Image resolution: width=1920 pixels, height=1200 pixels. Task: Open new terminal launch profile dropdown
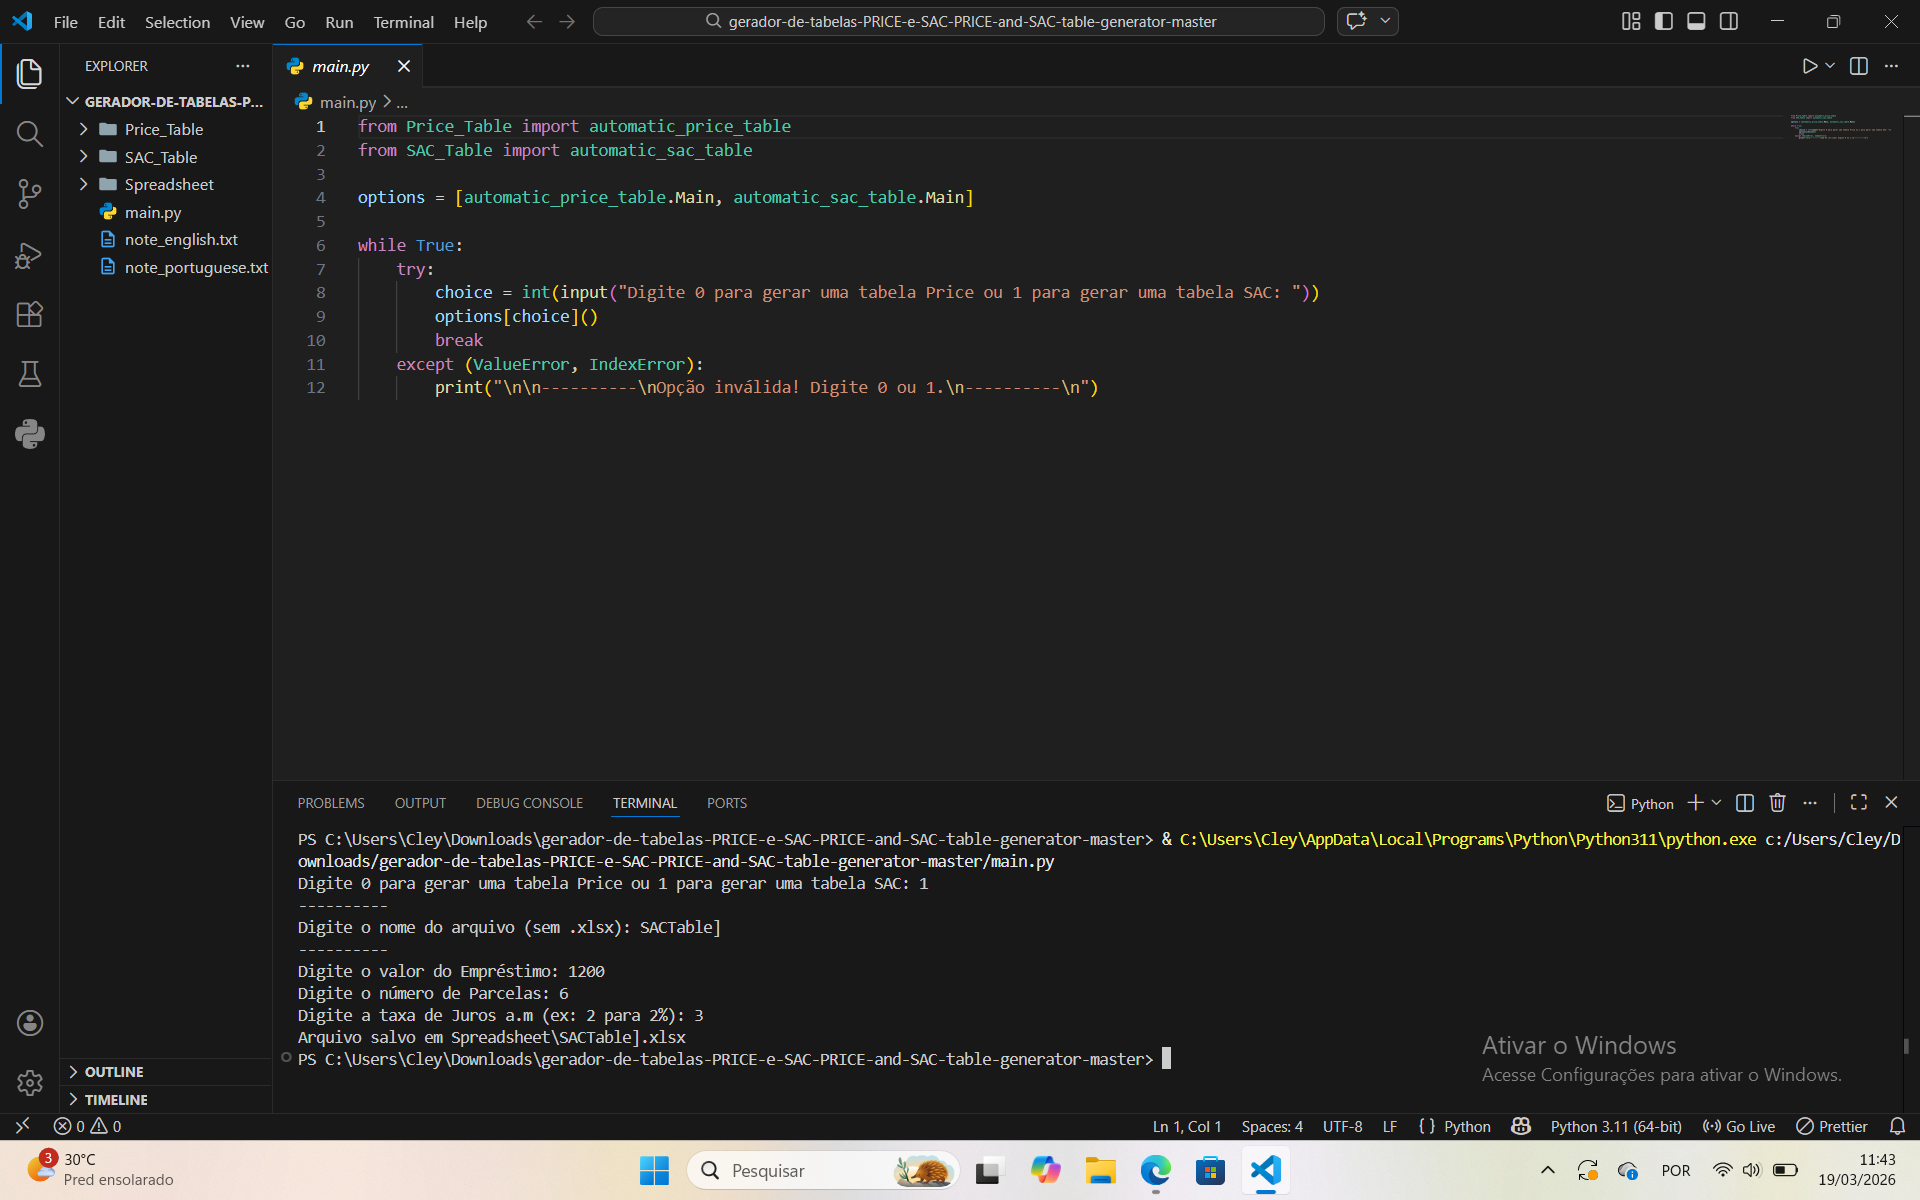1717,803
